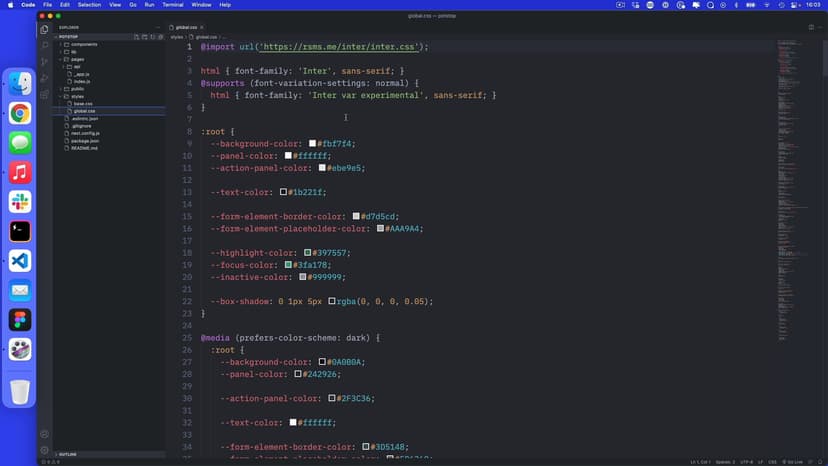
Task: Open the Run and Debug view
Action: (x=45, y=77)
